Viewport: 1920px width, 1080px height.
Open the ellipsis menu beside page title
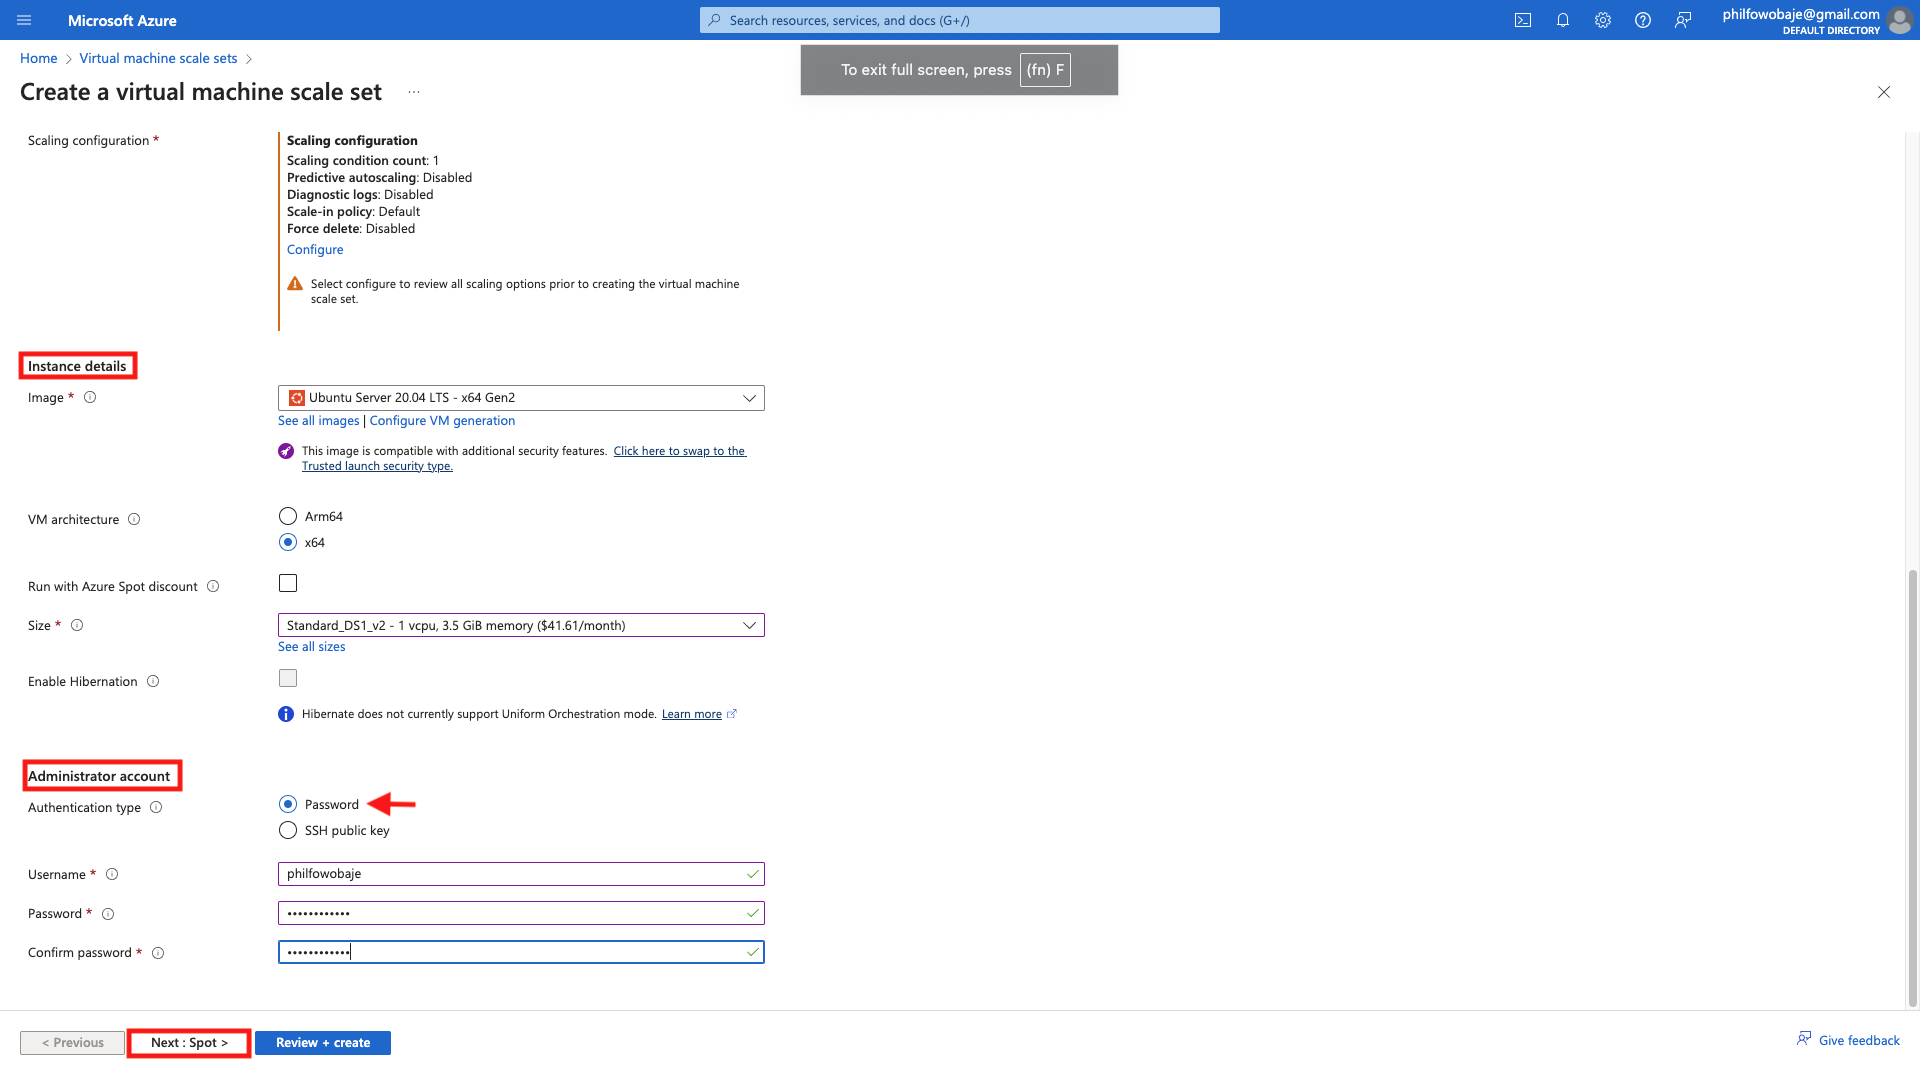pyautogui.click(x=414, y=92)
